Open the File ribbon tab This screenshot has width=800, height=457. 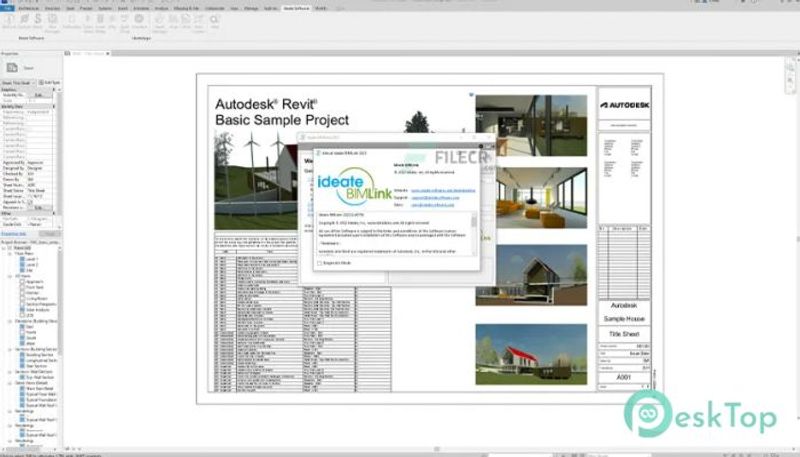pyautogui.click(x=7, y=8)
